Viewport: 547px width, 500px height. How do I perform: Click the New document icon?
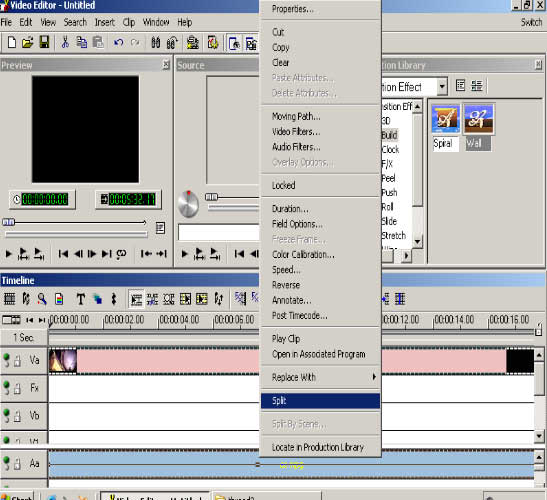tap(12, 43)
